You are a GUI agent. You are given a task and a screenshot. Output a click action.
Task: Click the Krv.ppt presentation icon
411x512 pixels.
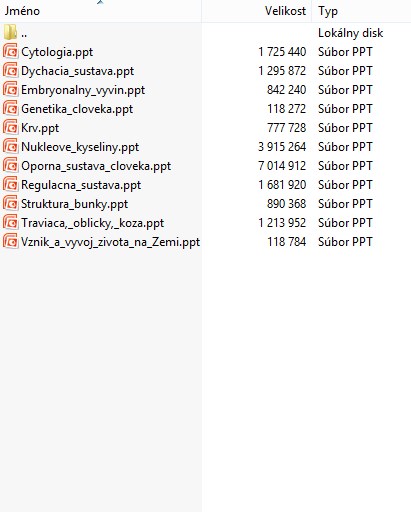(x=10, y=128)
